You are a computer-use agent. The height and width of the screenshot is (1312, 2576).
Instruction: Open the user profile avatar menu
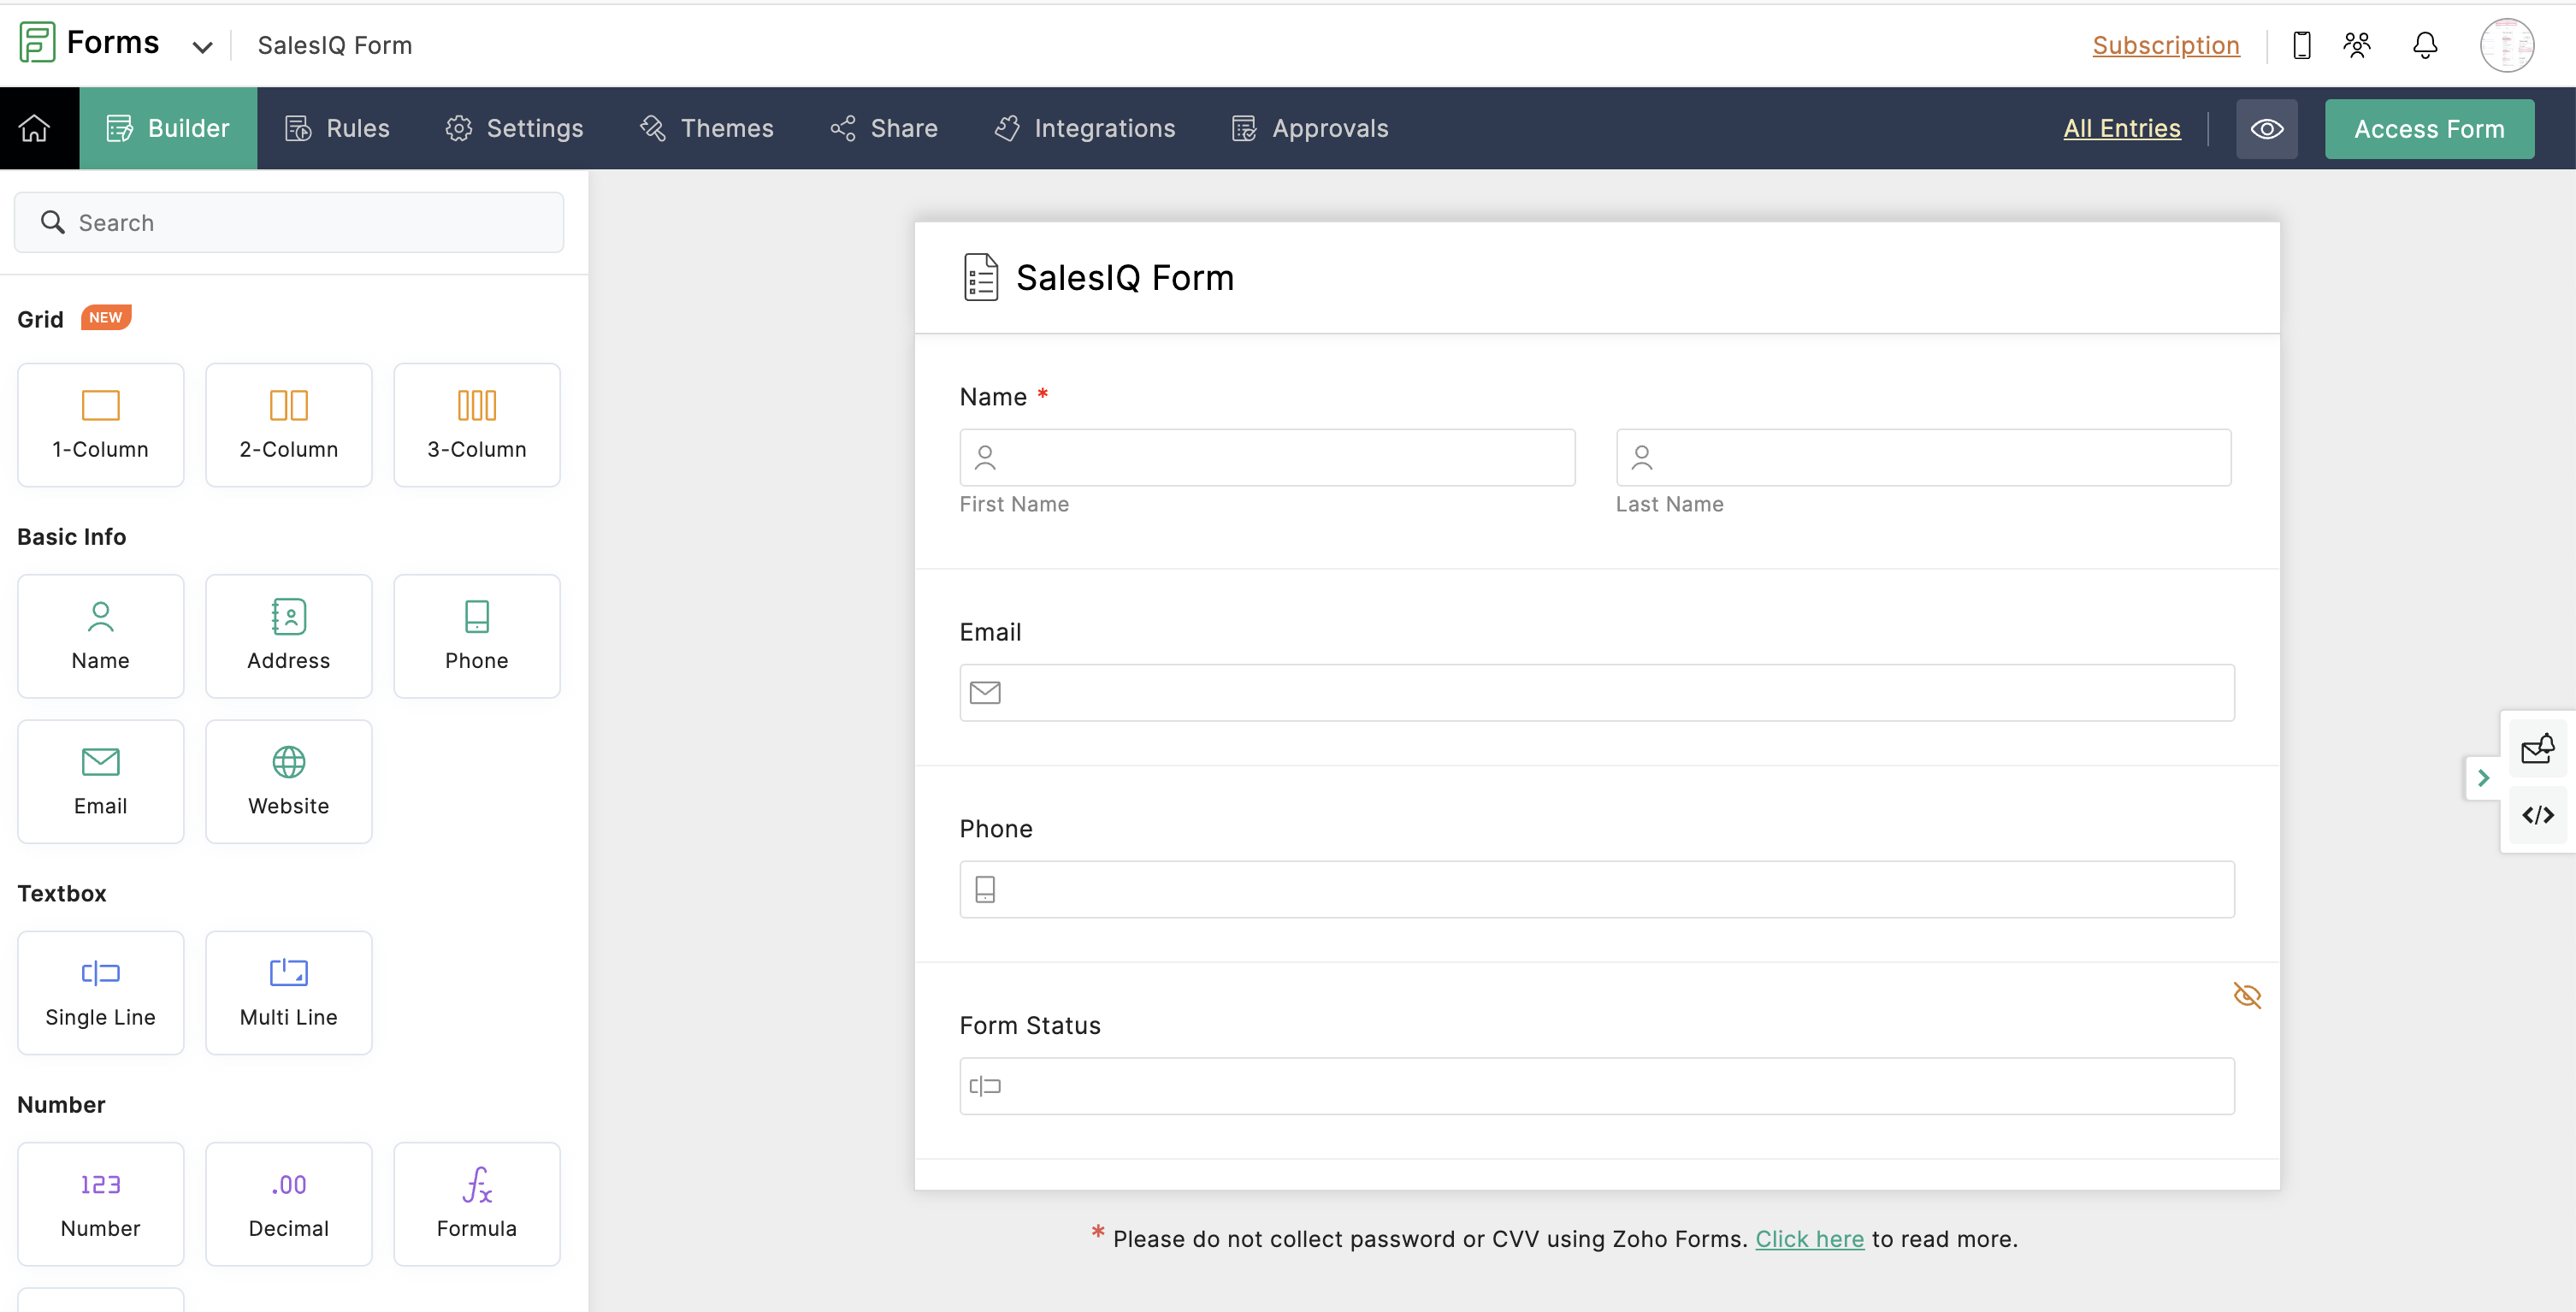tap(2506, 45)
